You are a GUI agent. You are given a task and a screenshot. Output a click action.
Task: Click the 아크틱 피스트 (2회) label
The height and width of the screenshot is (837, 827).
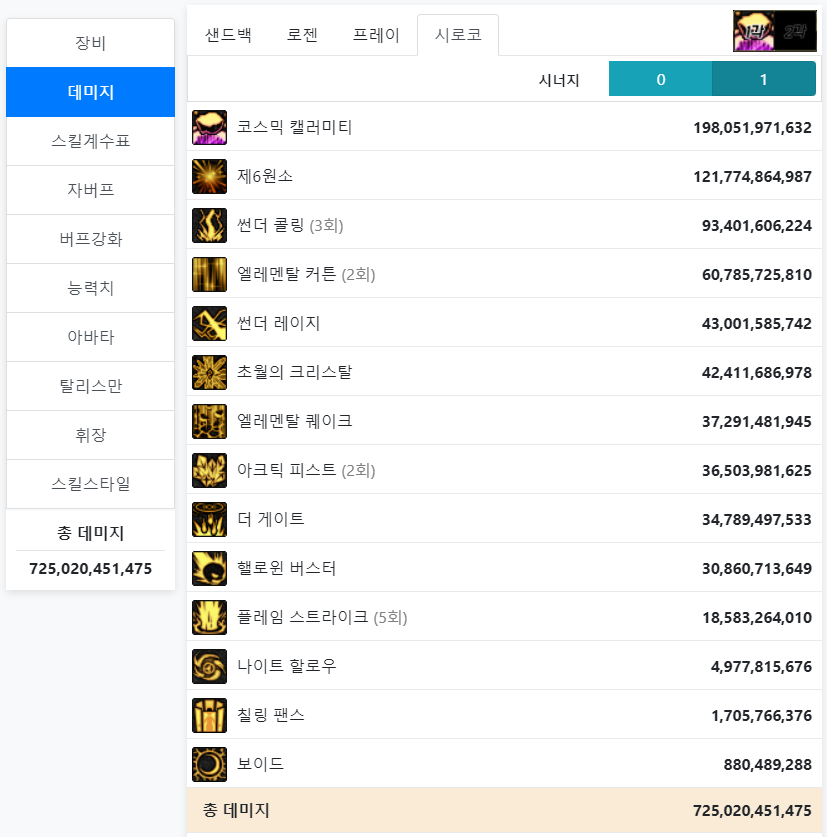click(x=306, y=470)
